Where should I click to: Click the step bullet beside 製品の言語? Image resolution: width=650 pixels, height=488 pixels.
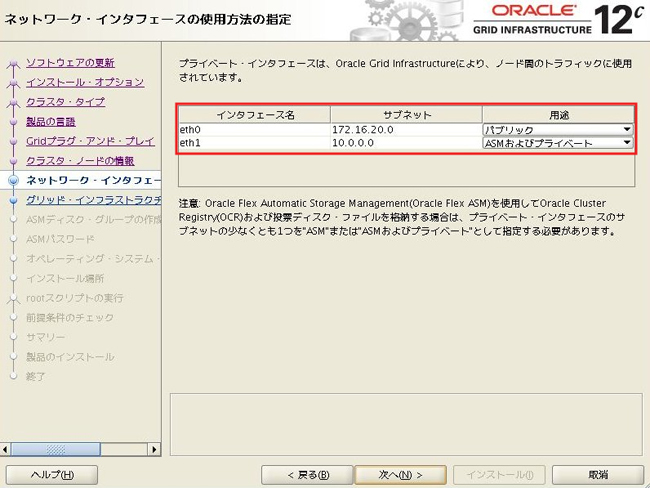[14, 122]
